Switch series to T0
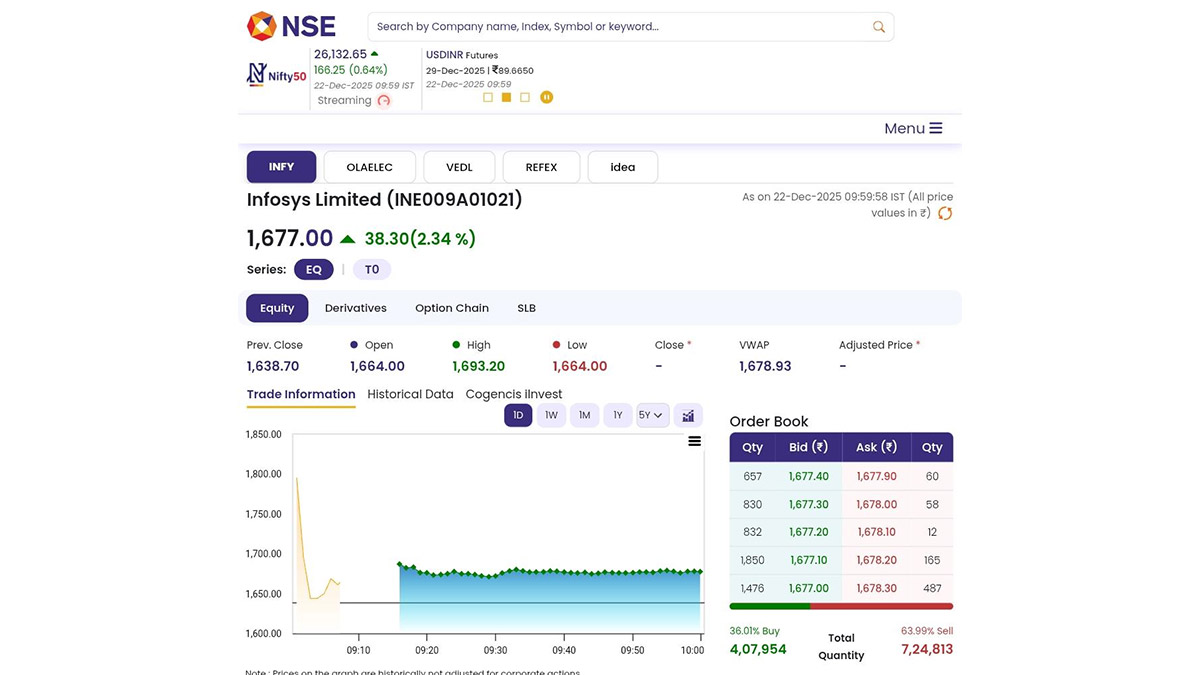This screenshot has height=675, width=1200. [371, 270]
